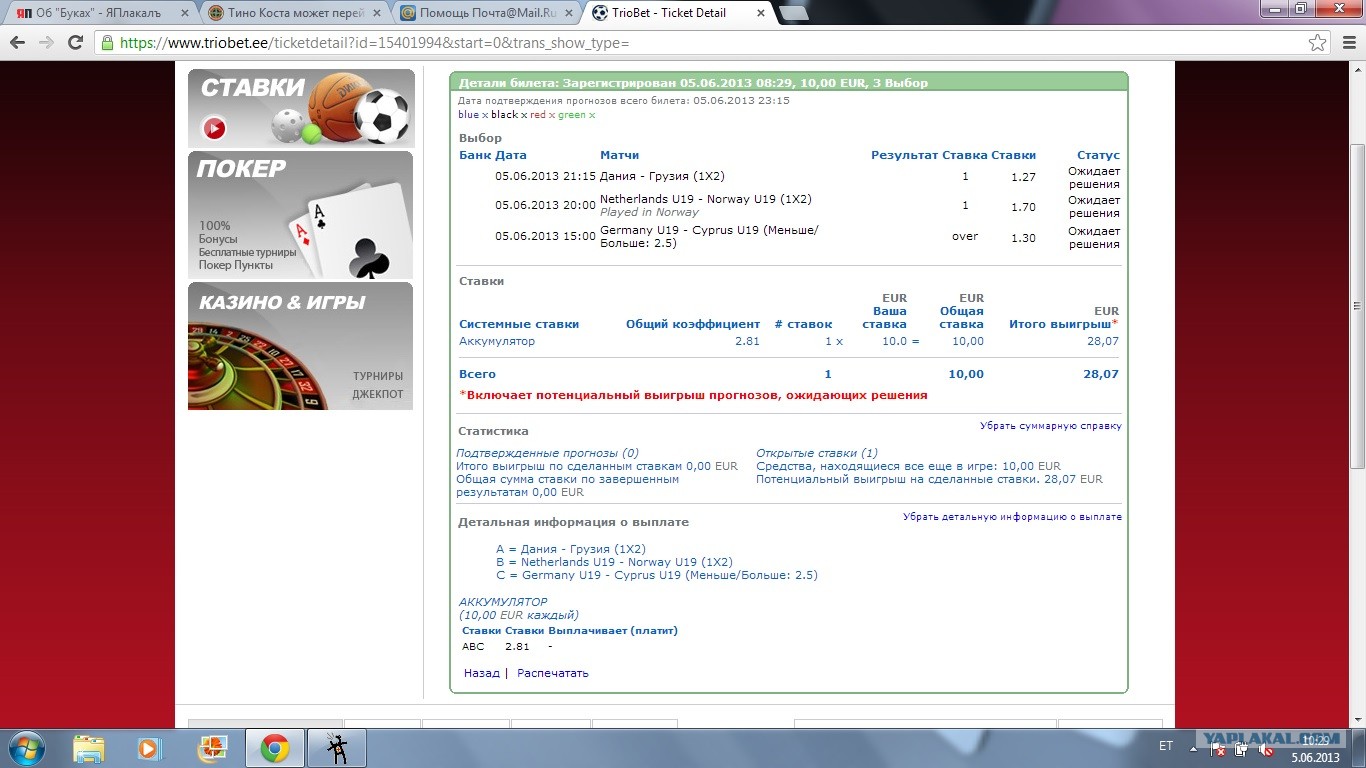Image resolution: width=1366 pixels, height=768 pixels.
Task: Close the Помощь Почта@Mail.Ru tab
Action: point(567,14)
